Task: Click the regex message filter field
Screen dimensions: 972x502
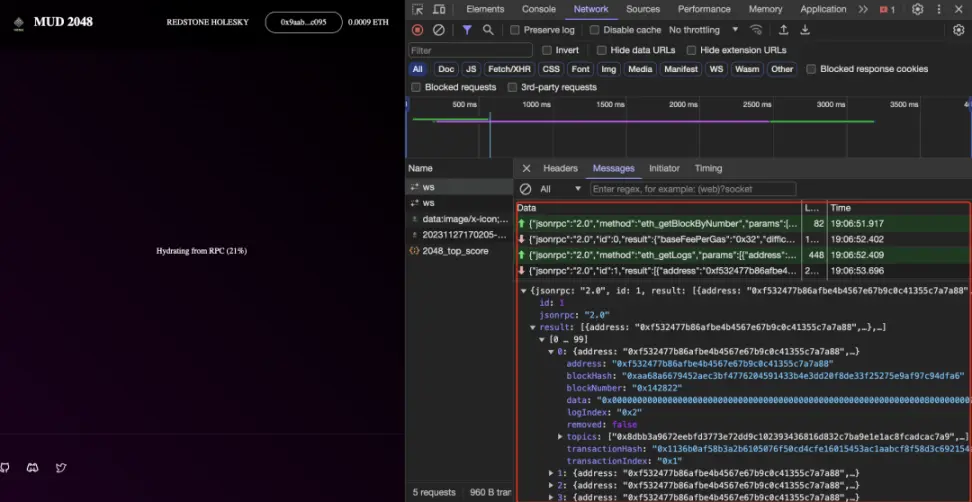Action: point(692,189)
